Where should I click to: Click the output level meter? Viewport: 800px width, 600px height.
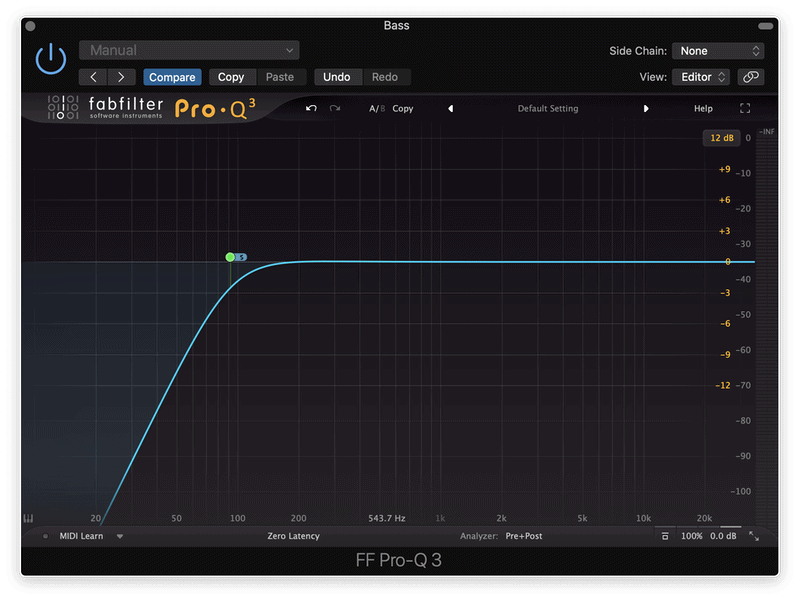click(x=766, y=327)
